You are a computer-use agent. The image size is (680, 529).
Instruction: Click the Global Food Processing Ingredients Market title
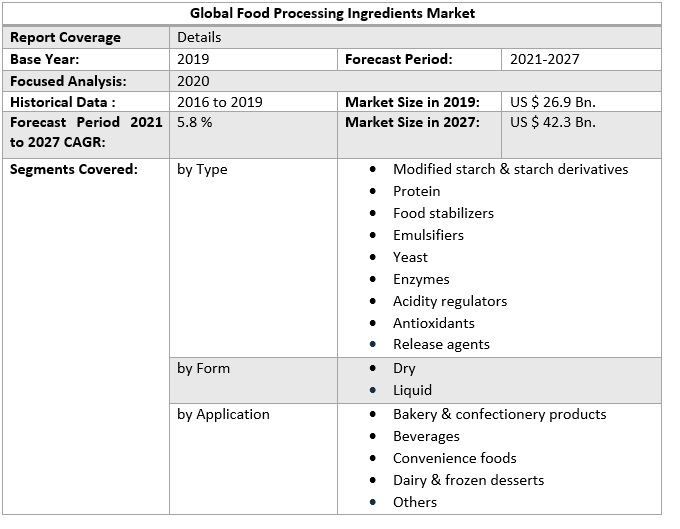333,14
